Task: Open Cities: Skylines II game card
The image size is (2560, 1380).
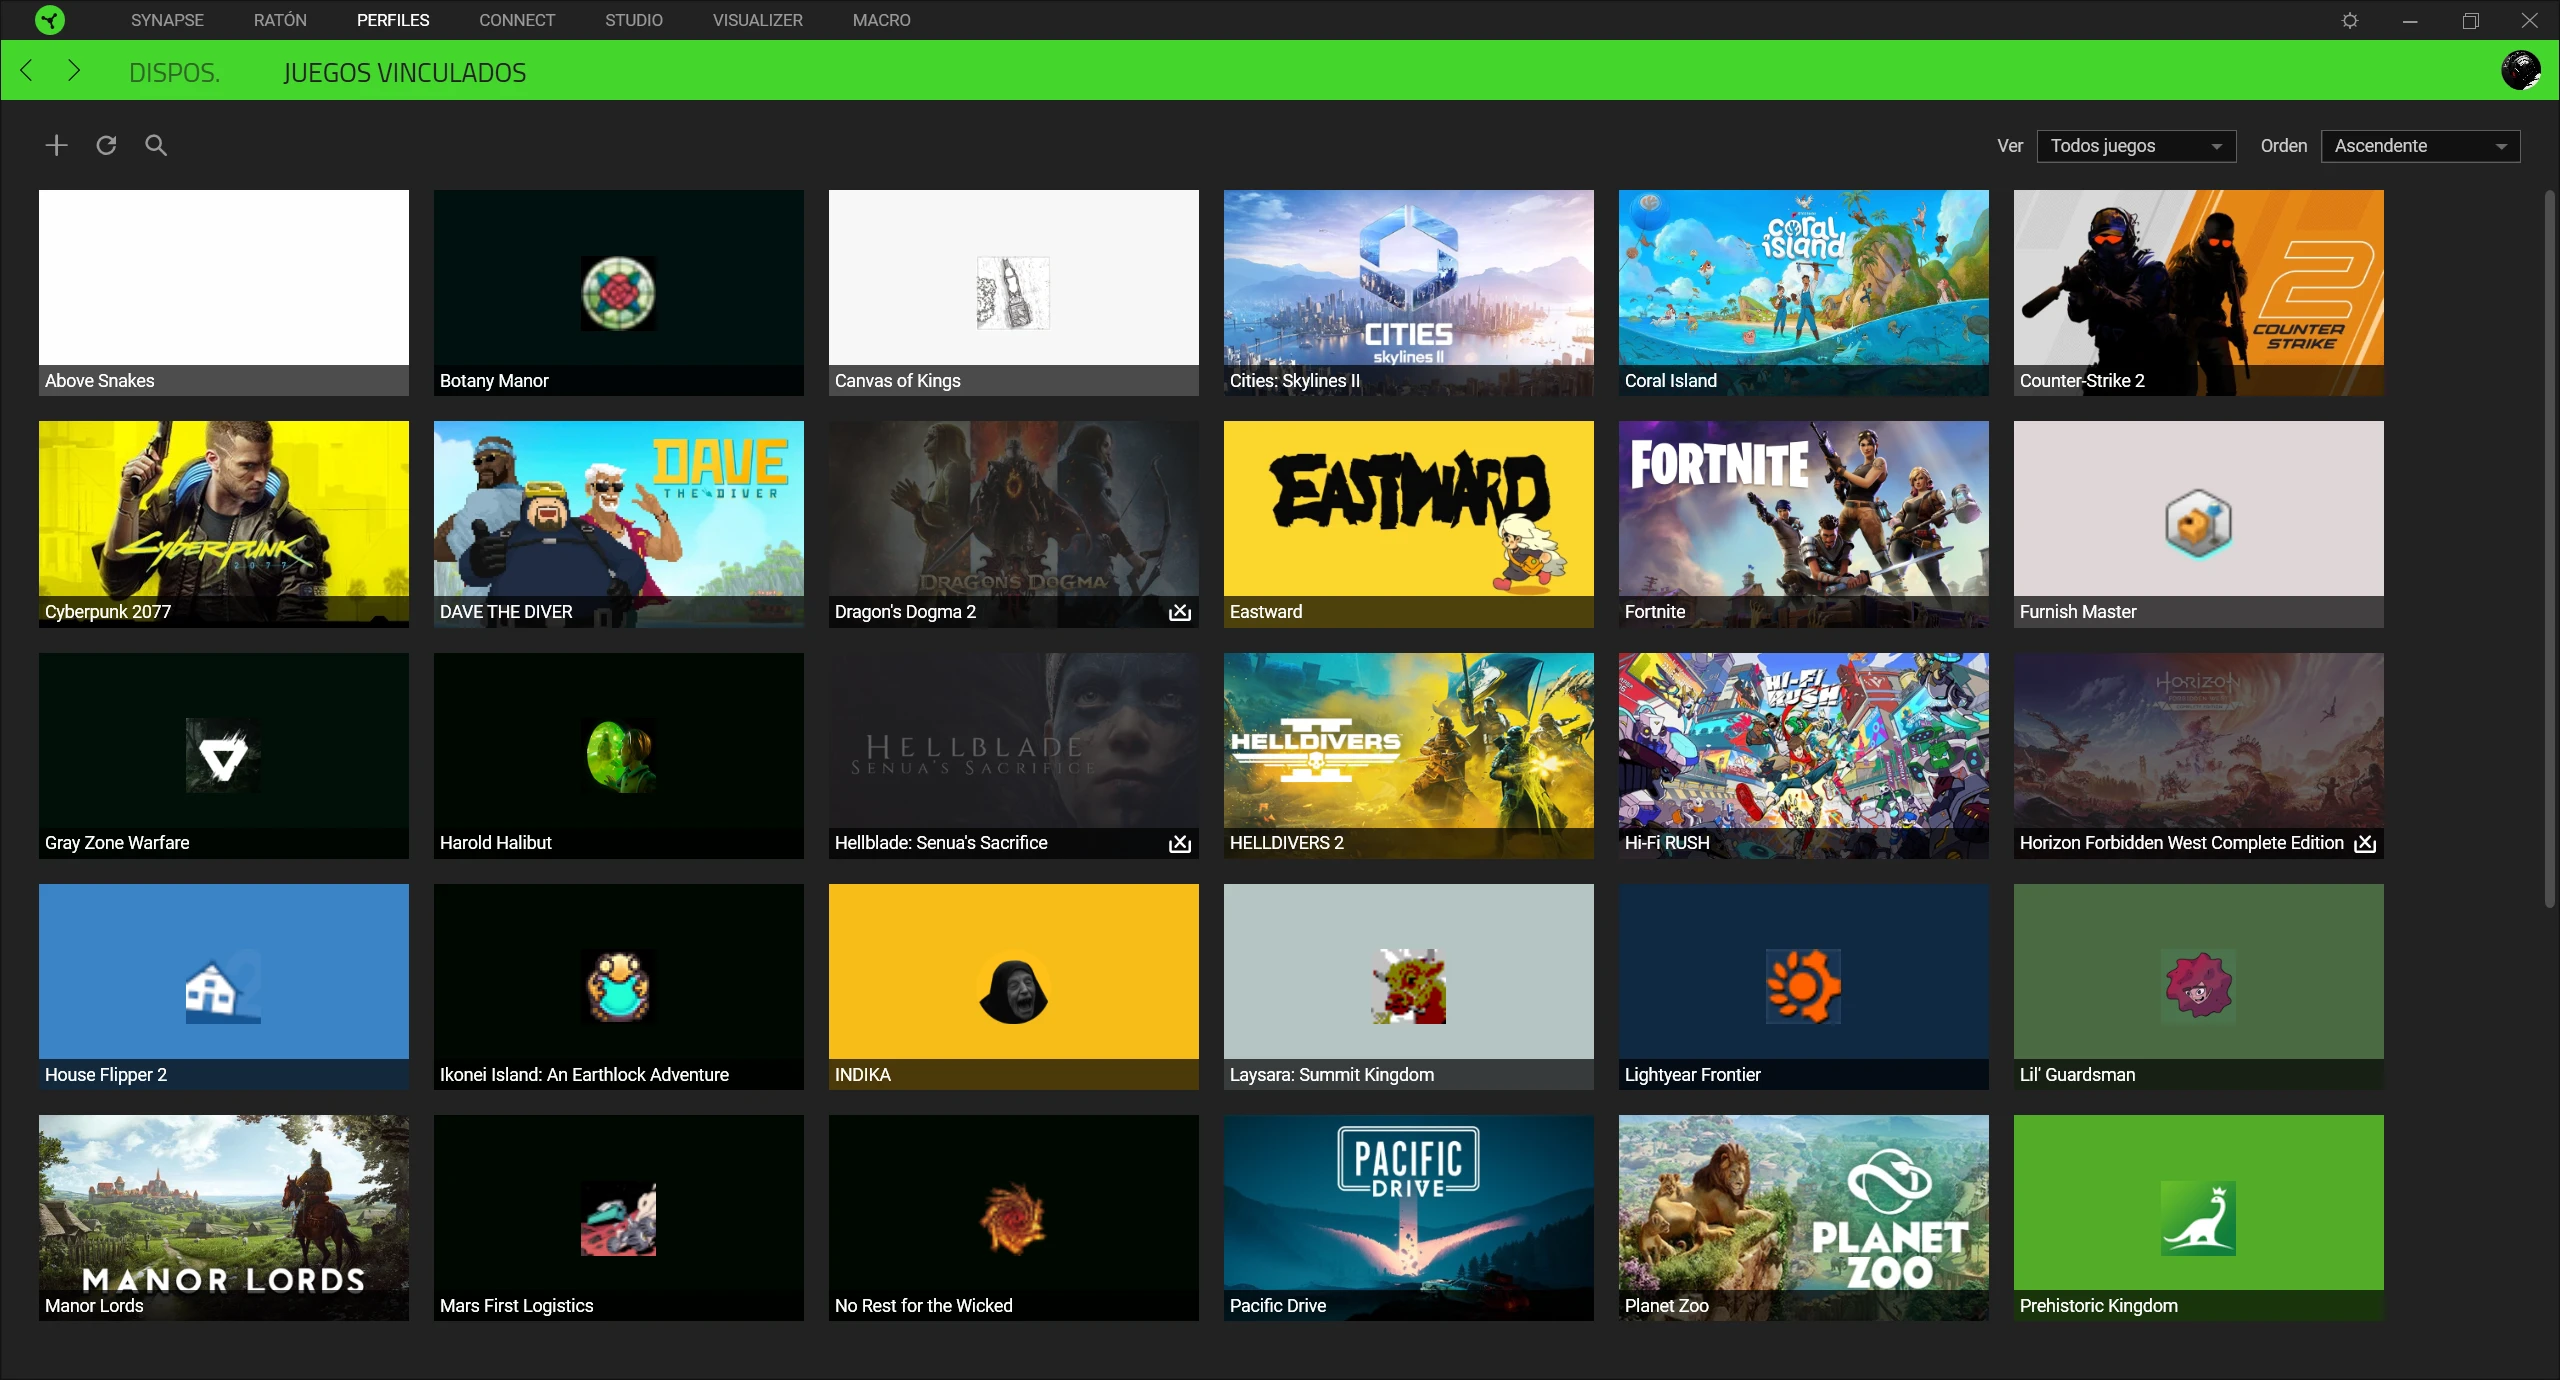Action: click(x=1408, y=293)
